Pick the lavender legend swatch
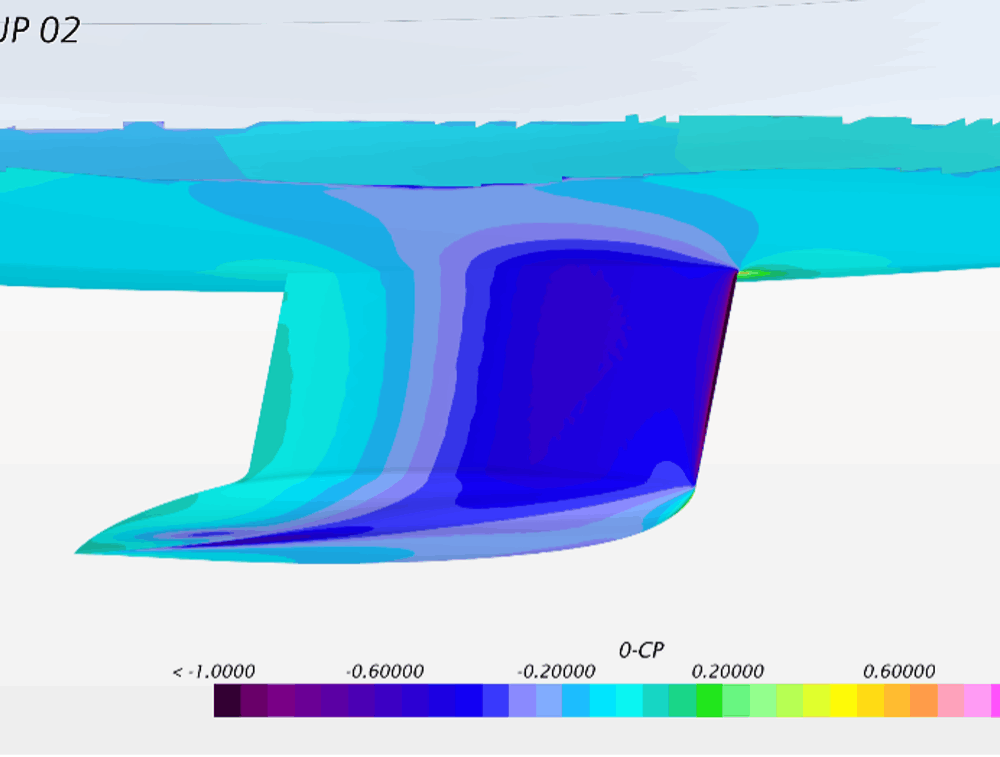This screenshot has width=1000, height=757. point(522,700)
